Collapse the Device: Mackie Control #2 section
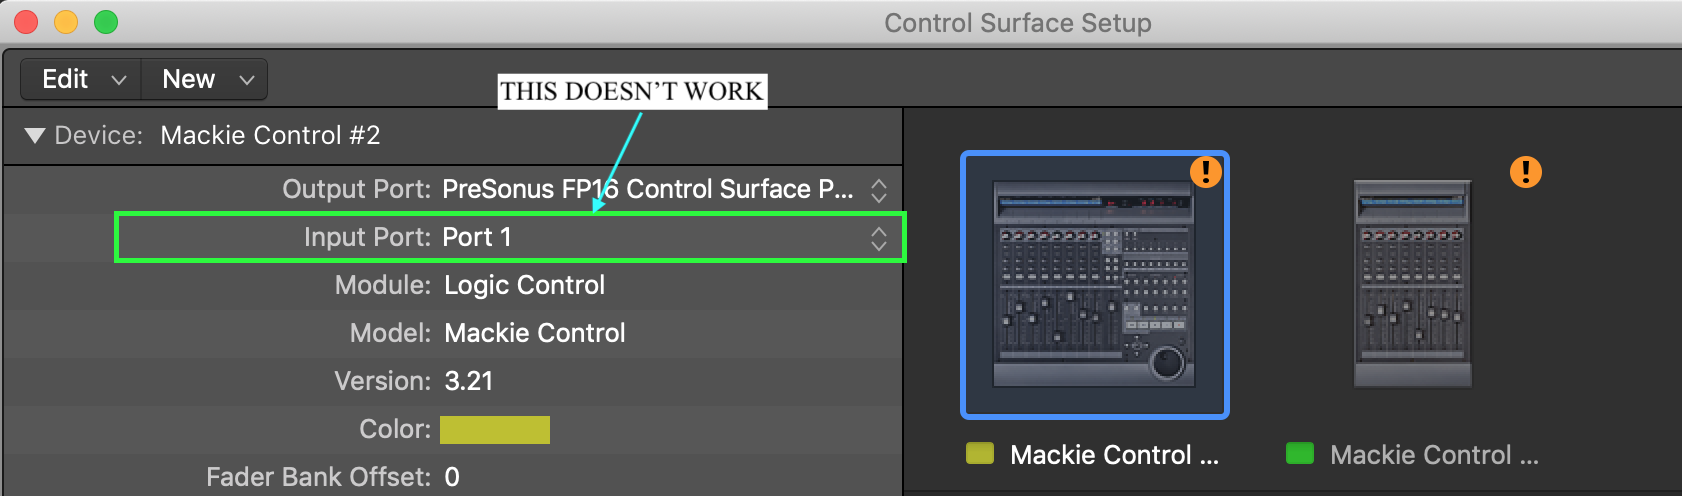Screen dimensions: 1682x496 point(35,136)
